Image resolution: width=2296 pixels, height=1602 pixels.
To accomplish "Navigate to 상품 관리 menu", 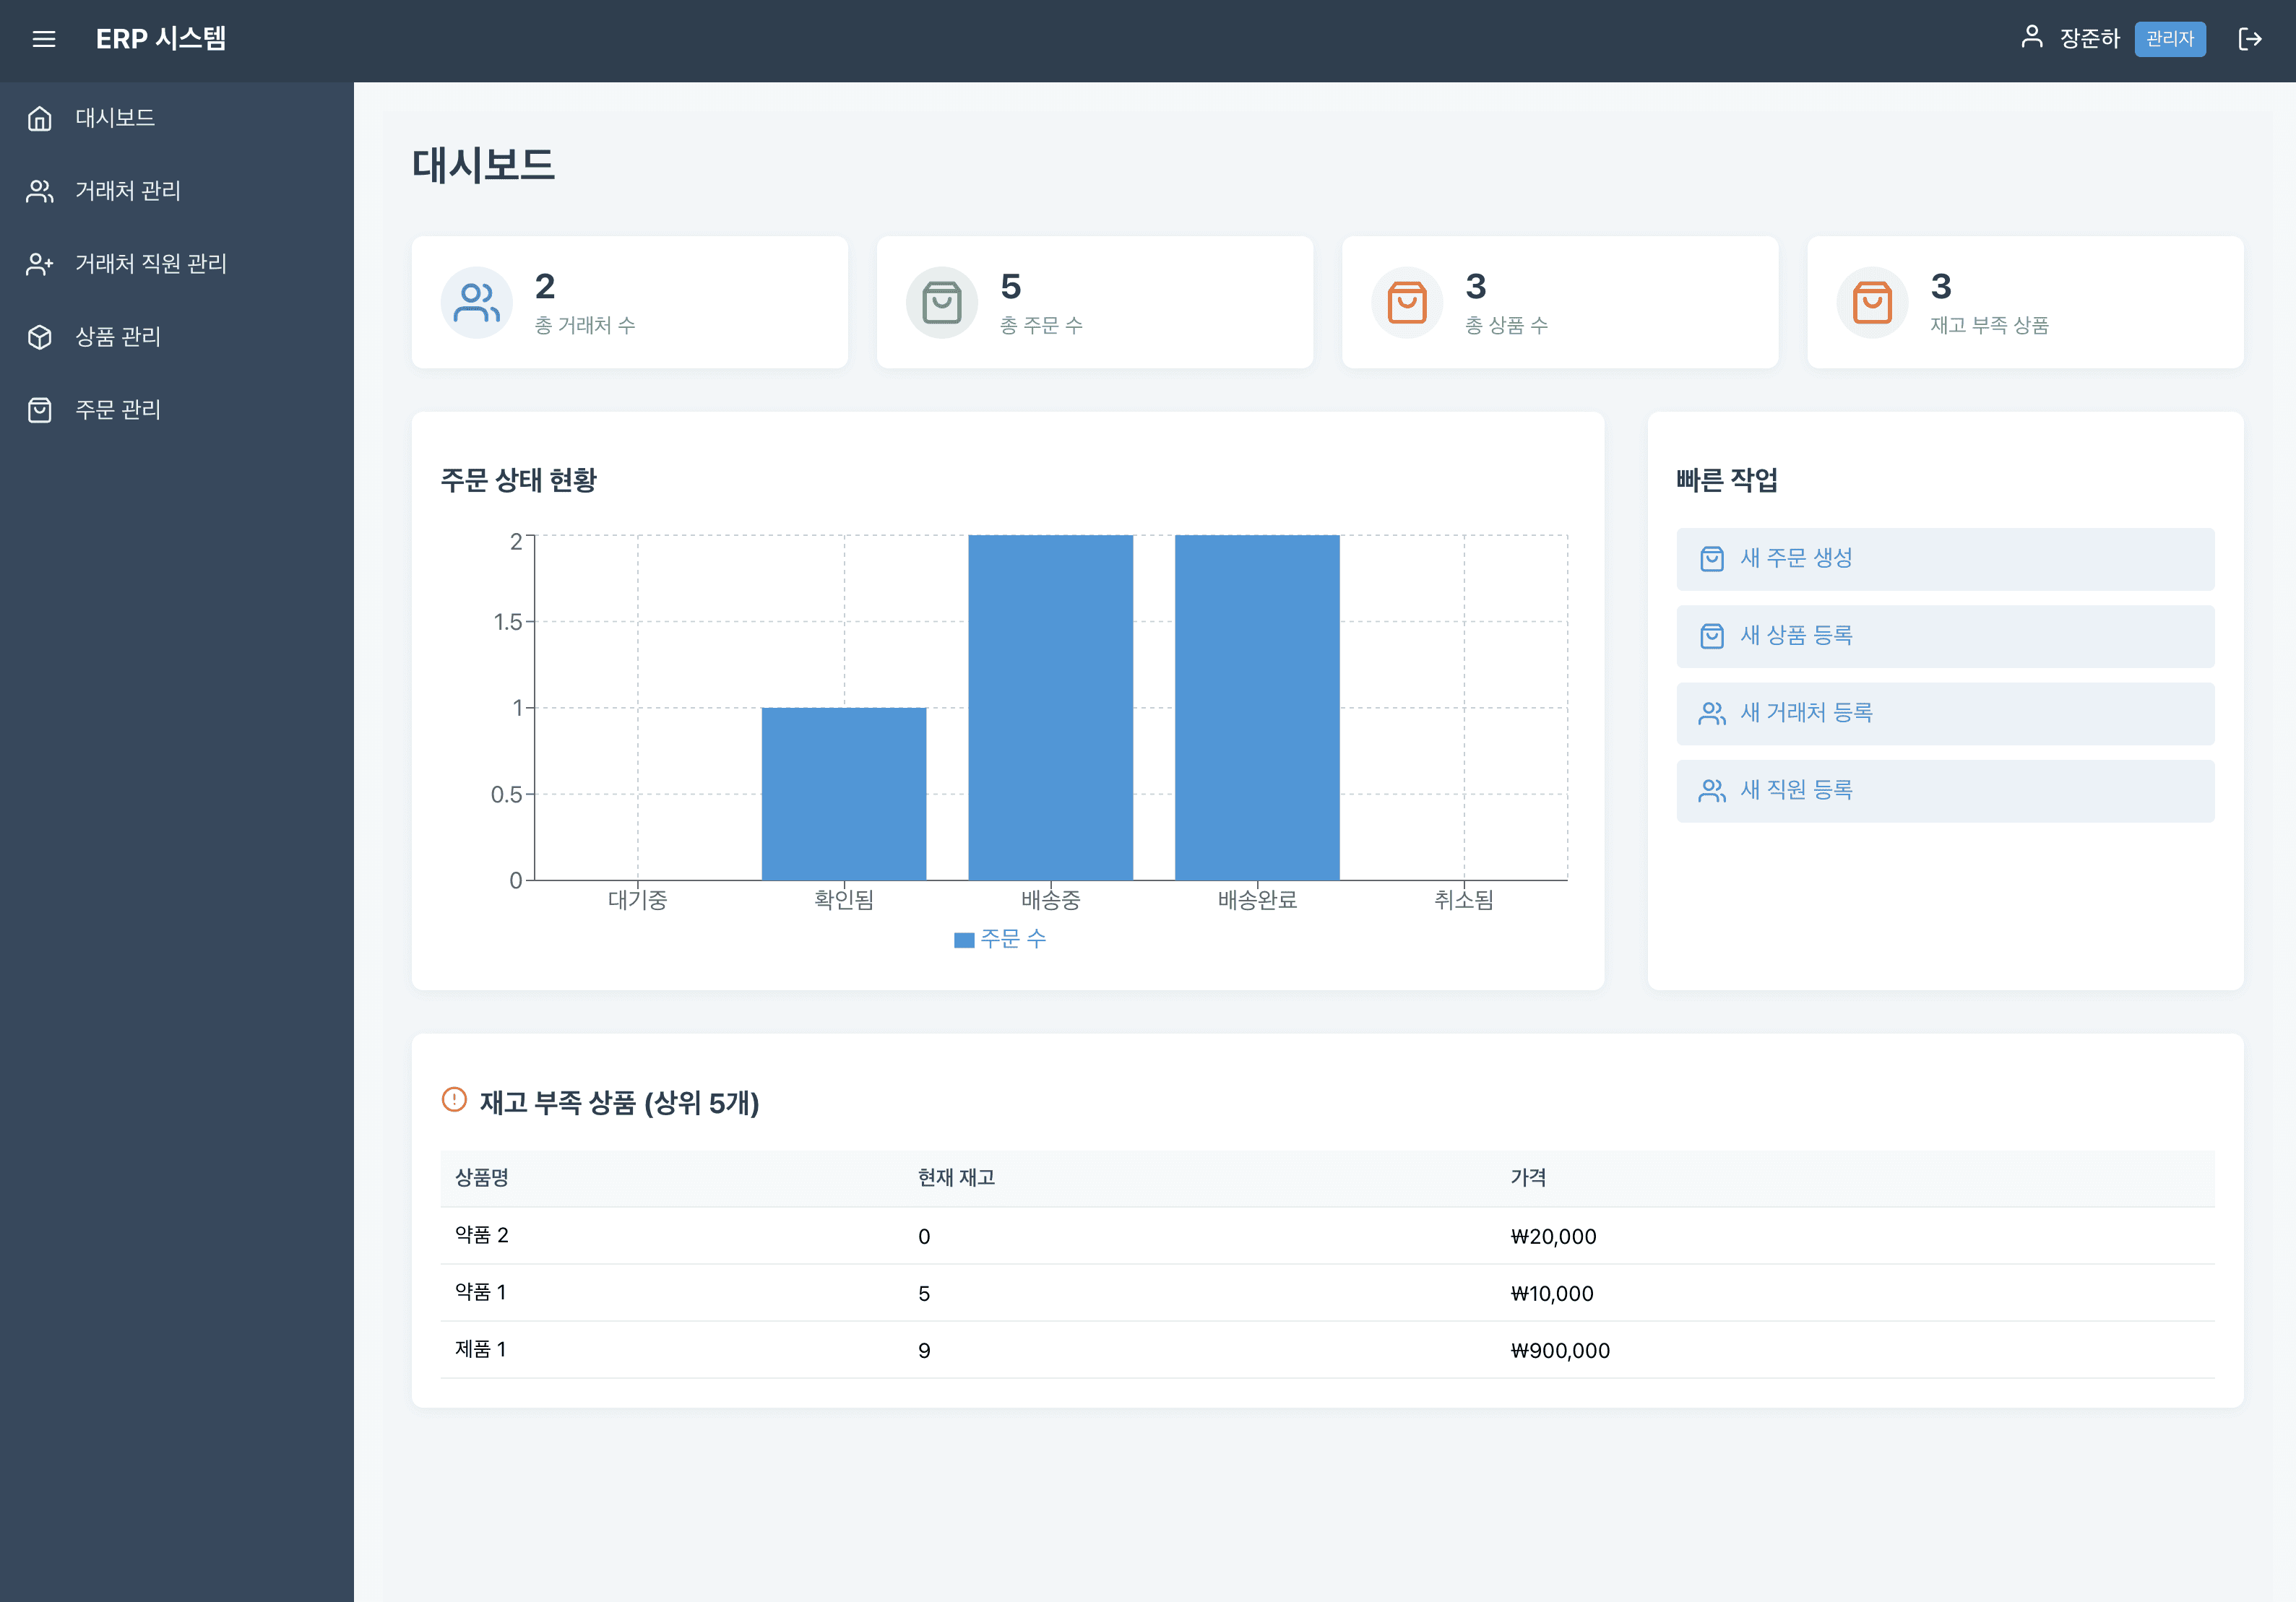I will pyautogui.click(x=177, y=337).
